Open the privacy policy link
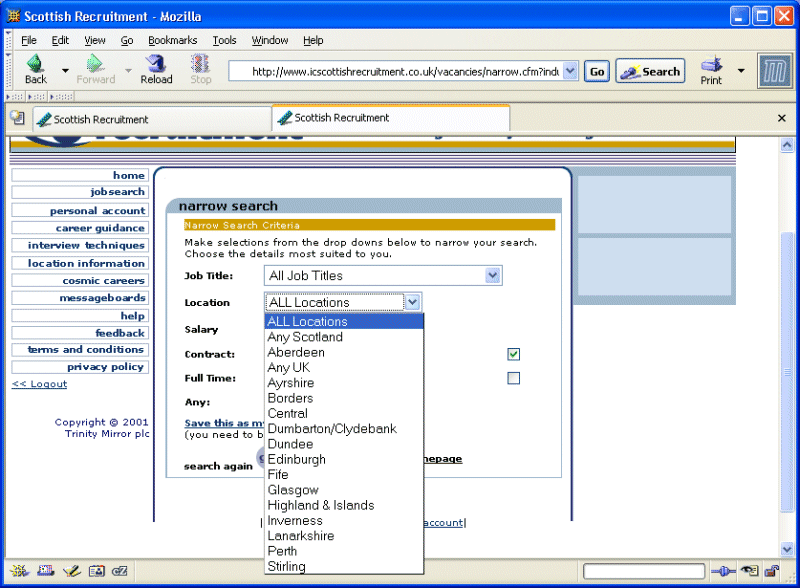This screenshot has height=588, width=800. [80, 367]
